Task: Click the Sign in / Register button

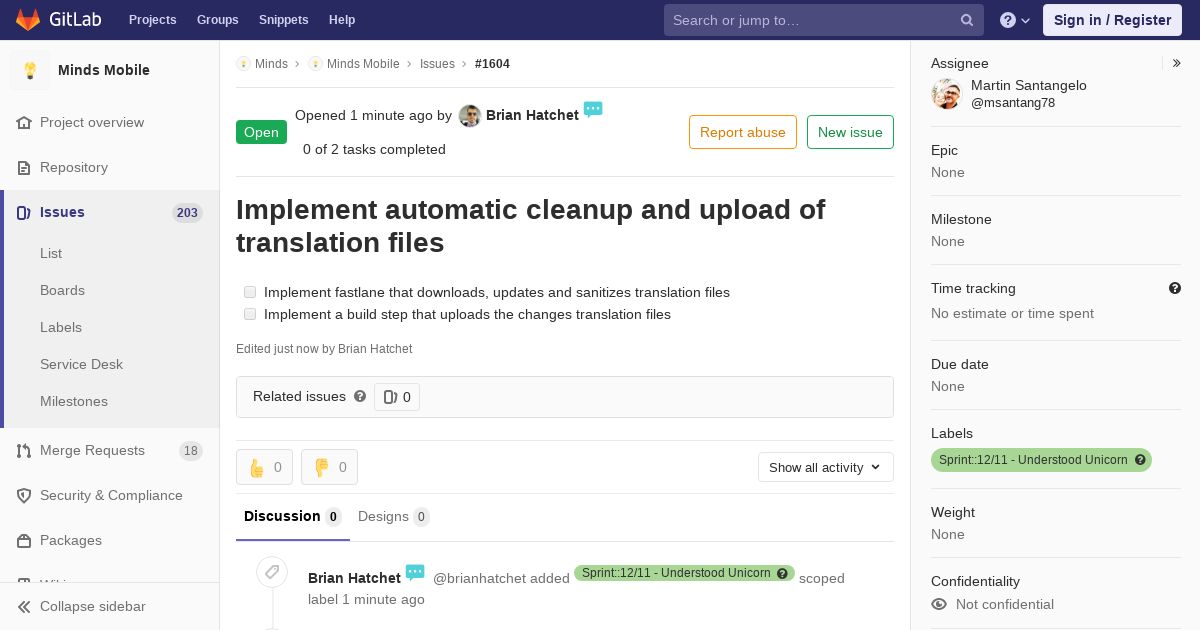Action: (1112, 20)
